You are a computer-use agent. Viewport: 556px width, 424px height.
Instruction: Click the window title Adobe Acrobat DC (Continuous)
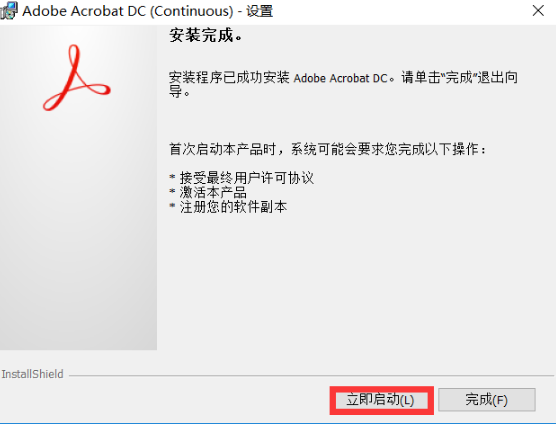tap(128, 11)
